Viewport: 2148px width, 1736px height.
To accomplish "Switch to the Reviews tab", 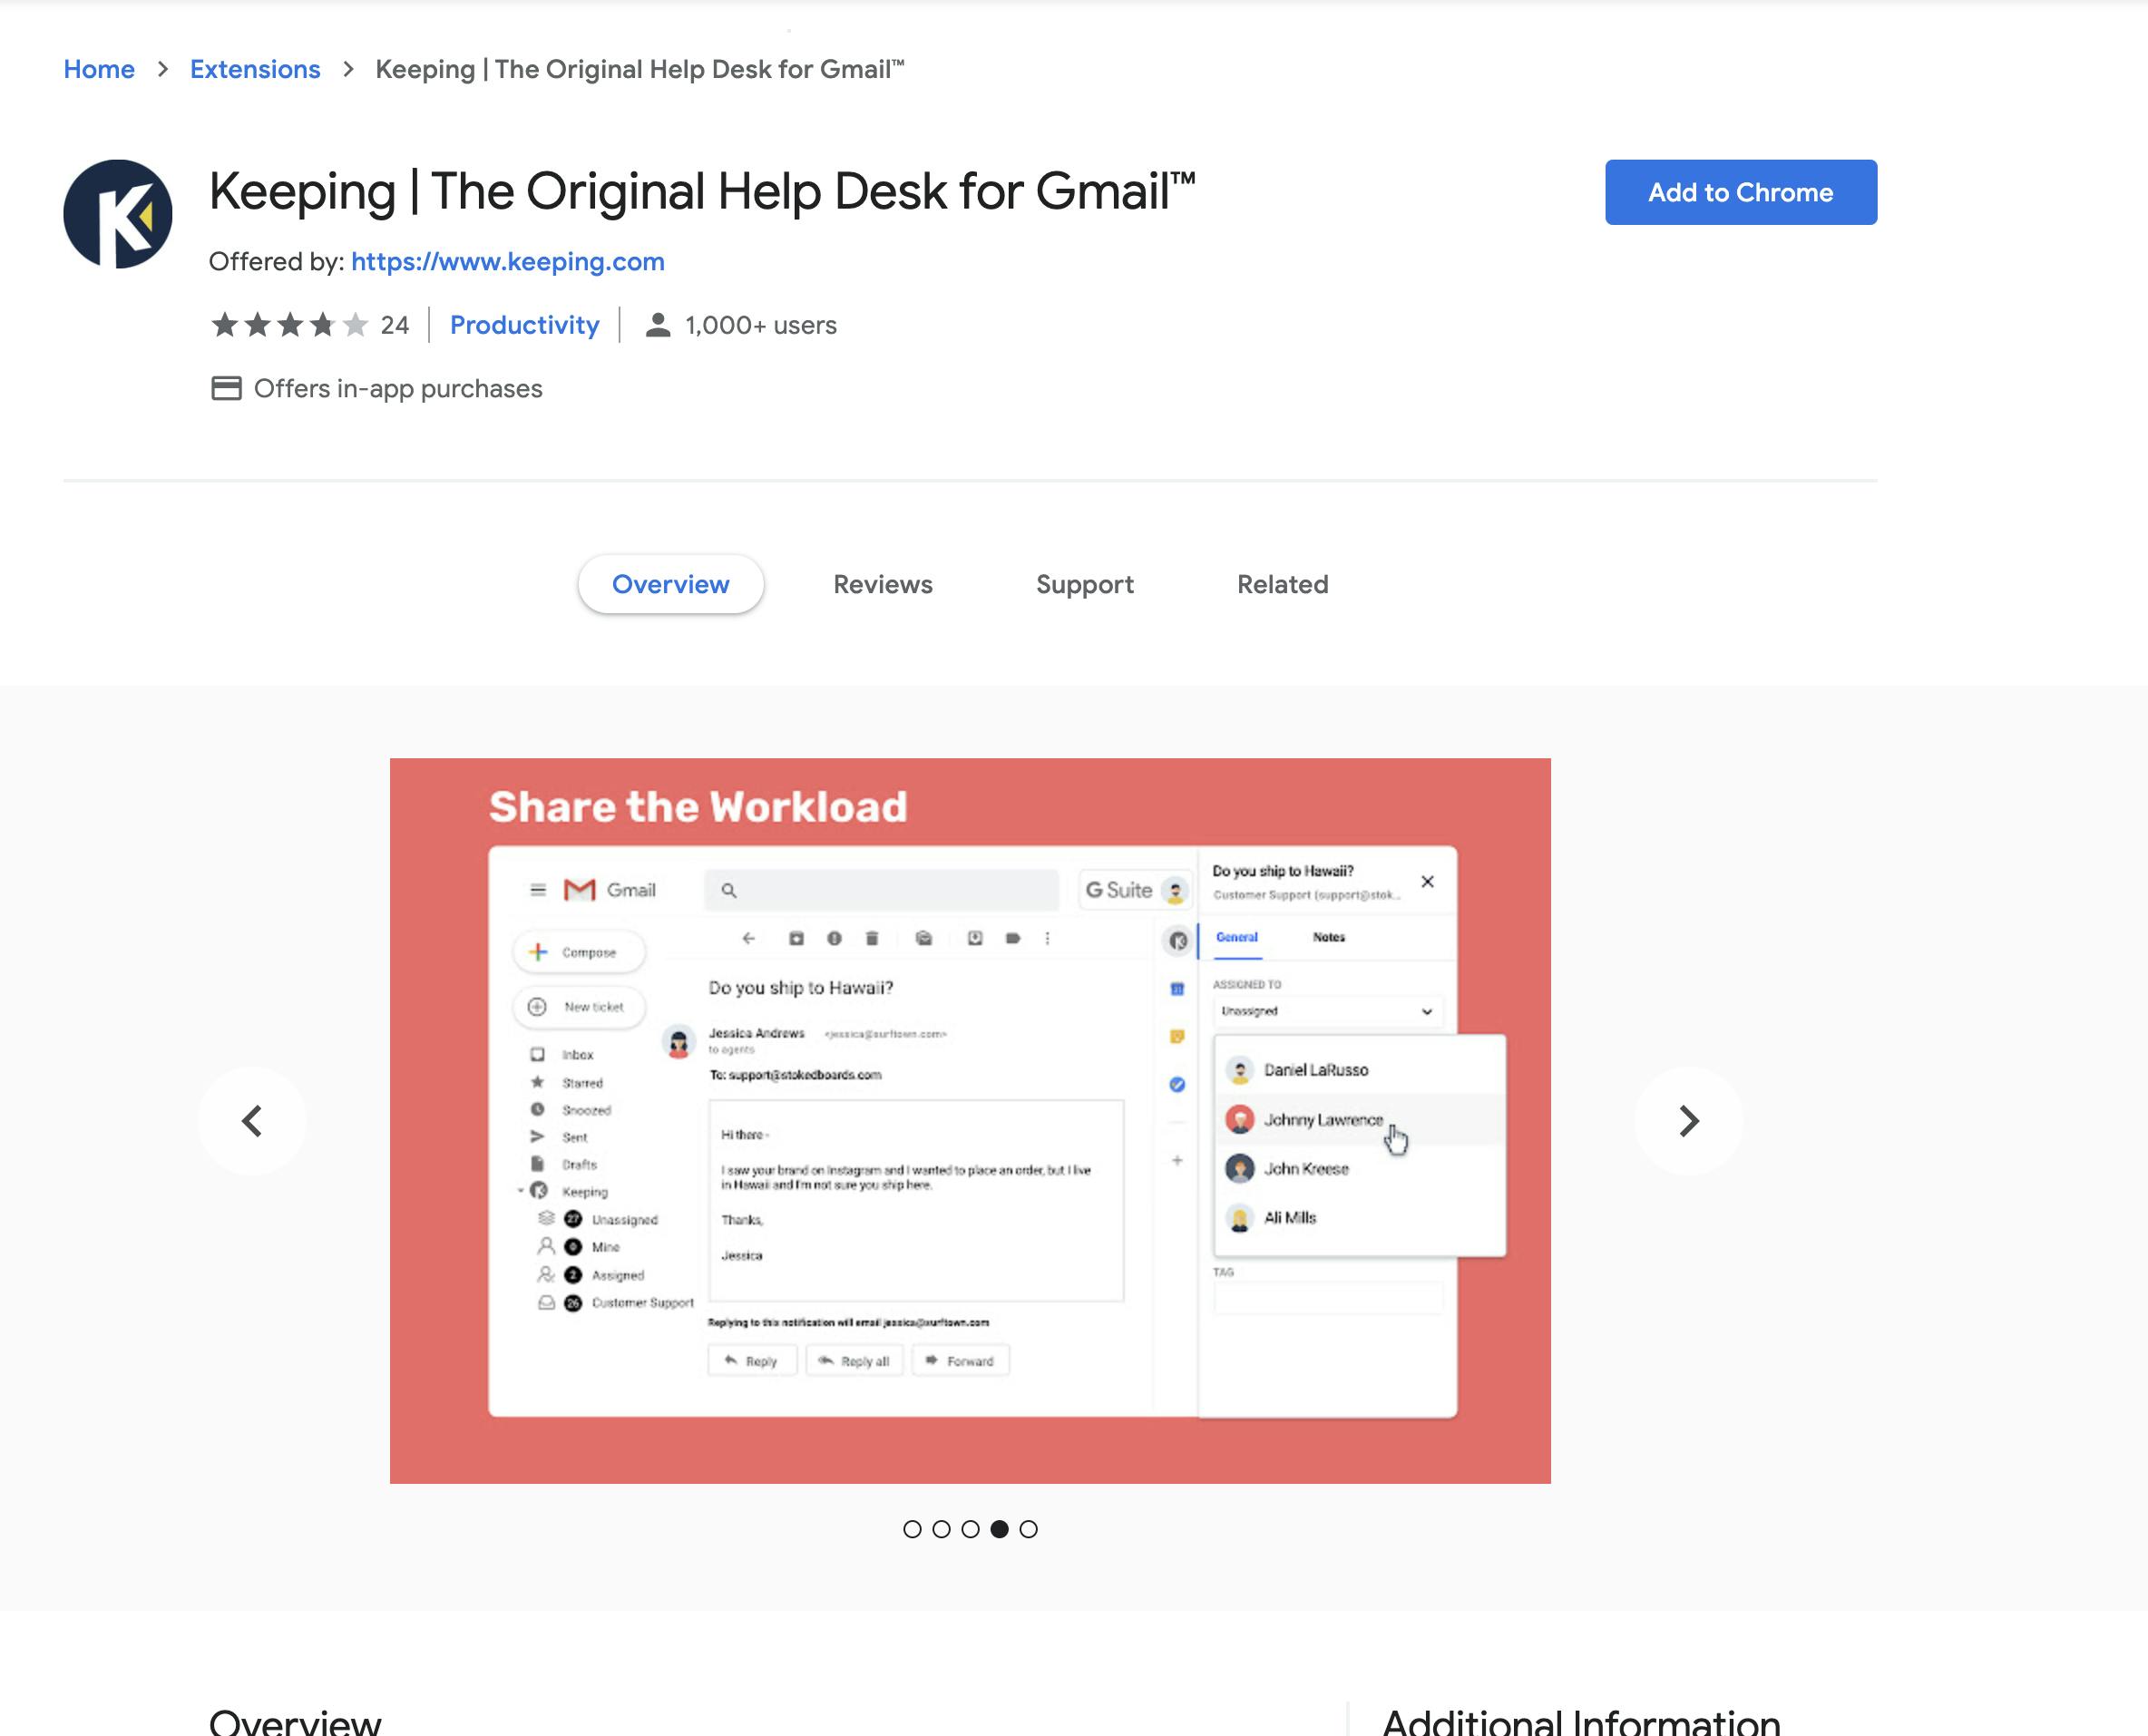I will coord(882,584).
